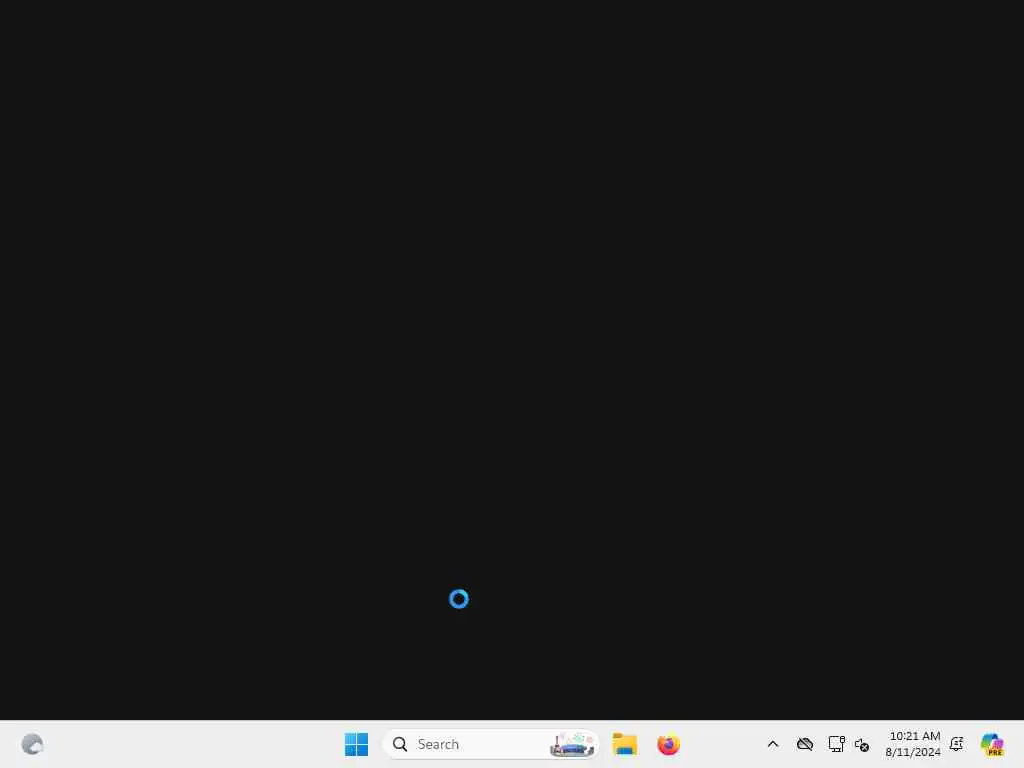The height and width of the screenshot is (768, 1024).
Task: Show hidden tray icons chevron
Action: coord(773,744)
